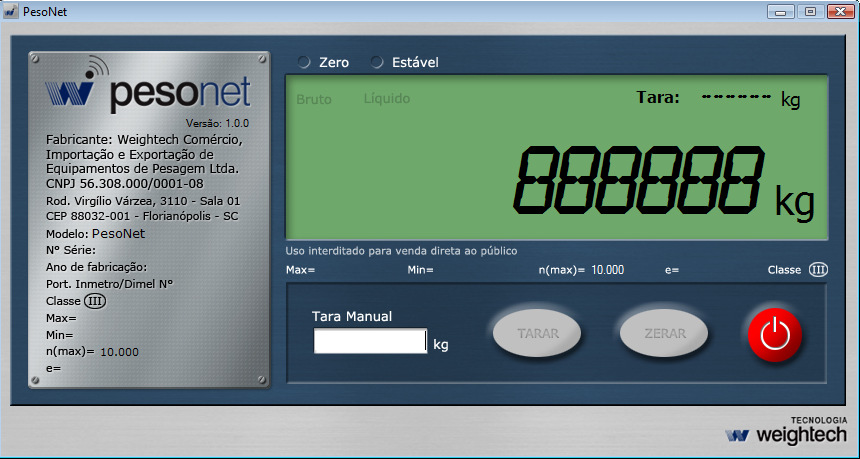The image size is (860, 459).
Task: Click the PesoNet title bar icon
Action: pos(10,11)
